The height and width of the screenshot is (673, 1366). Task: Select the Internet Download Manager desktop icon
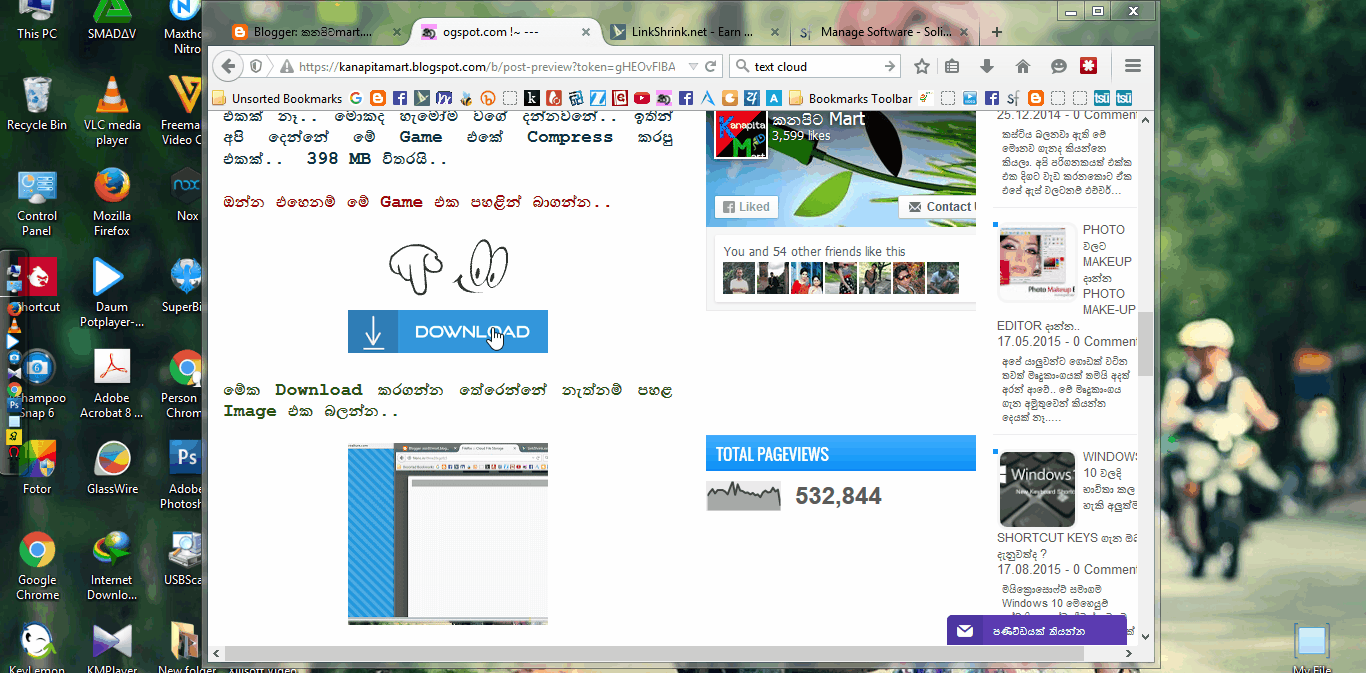112,567
